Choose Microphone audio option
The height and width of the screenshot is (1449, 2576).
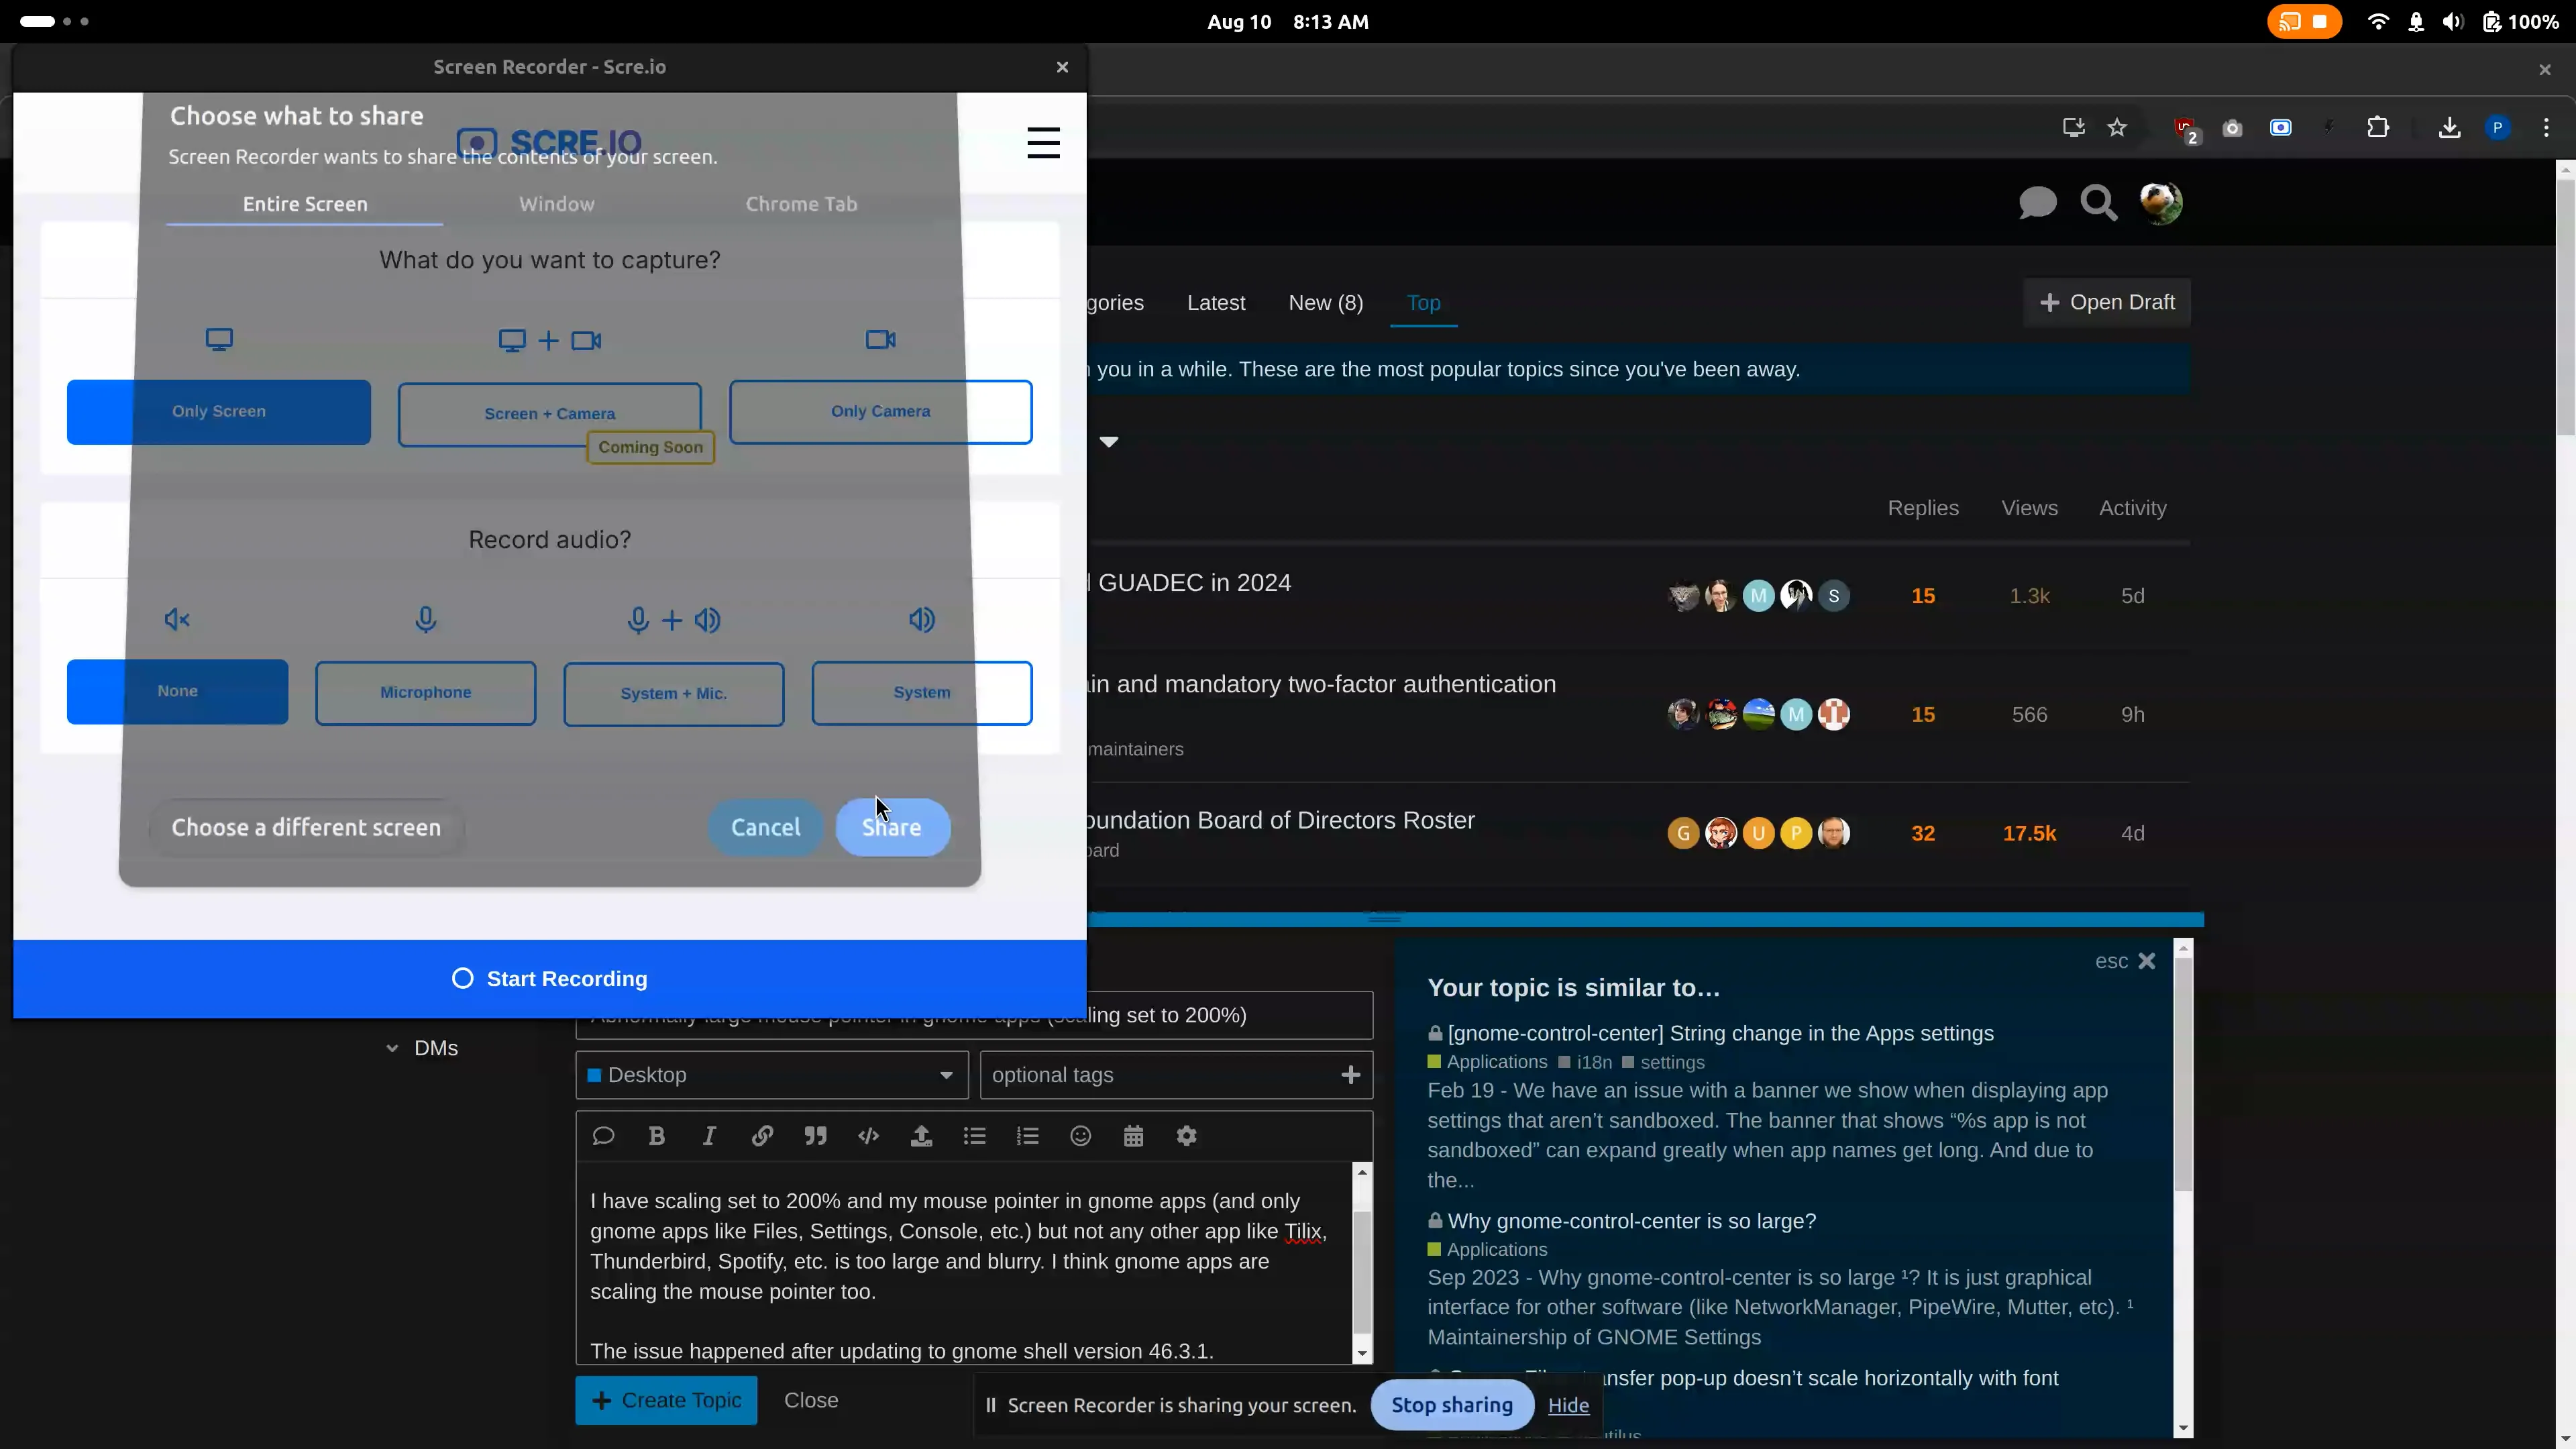coord(425,692)
